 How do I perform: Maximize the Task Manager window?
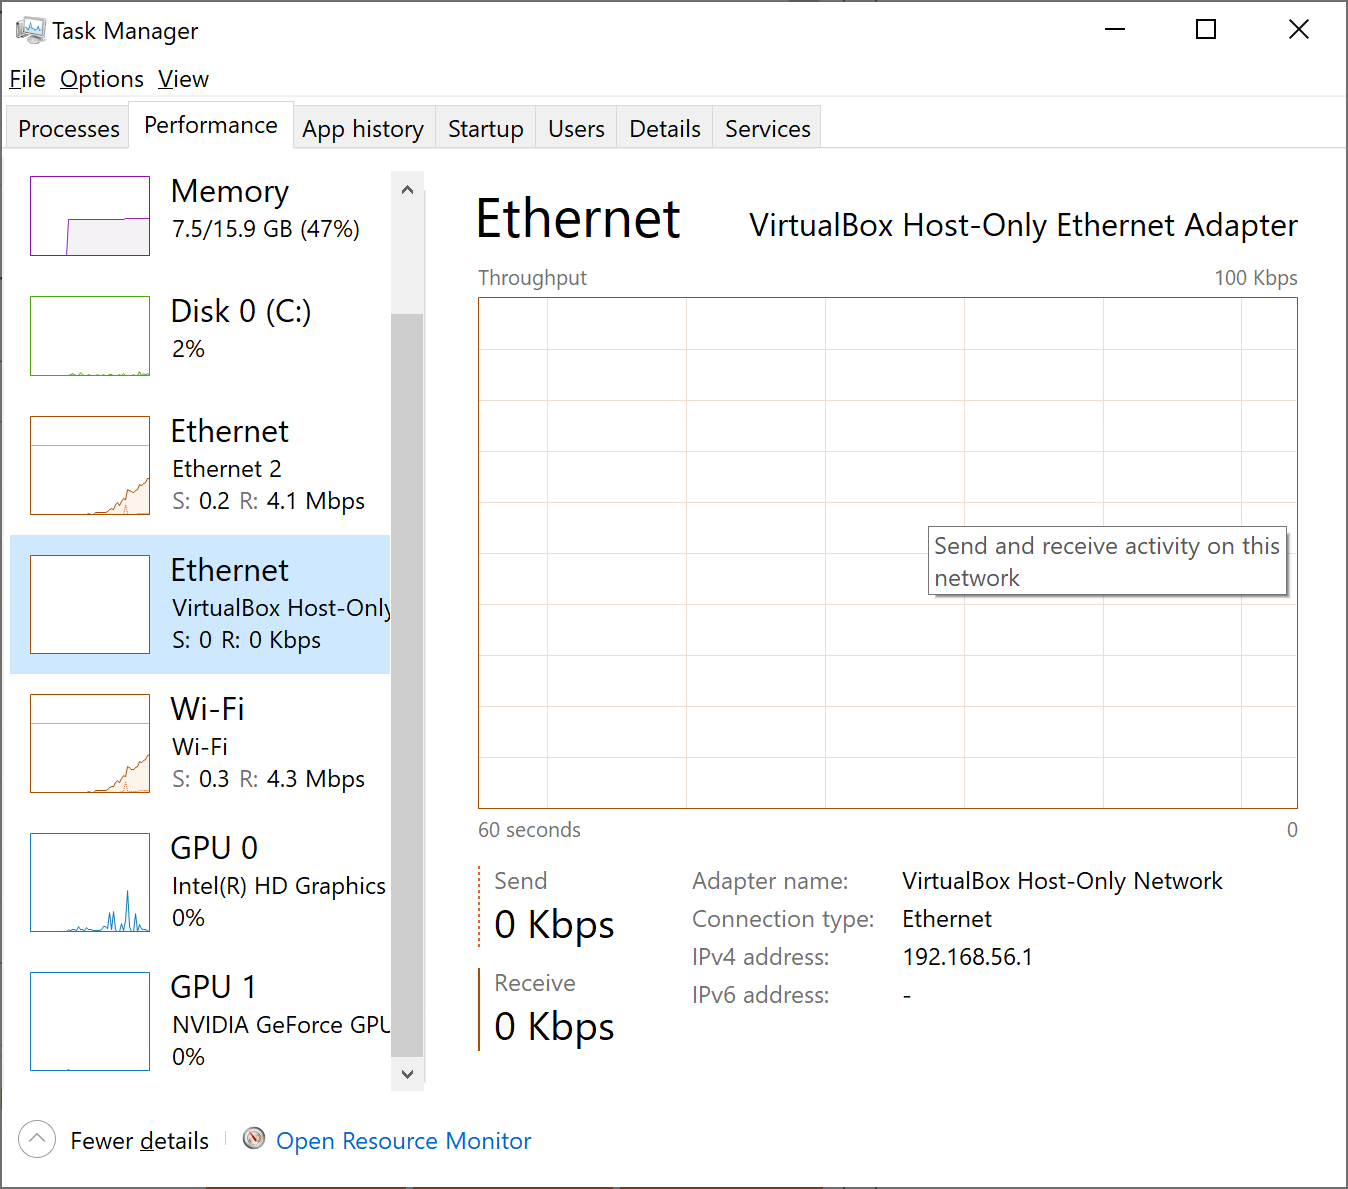[x=1206, y=30]
